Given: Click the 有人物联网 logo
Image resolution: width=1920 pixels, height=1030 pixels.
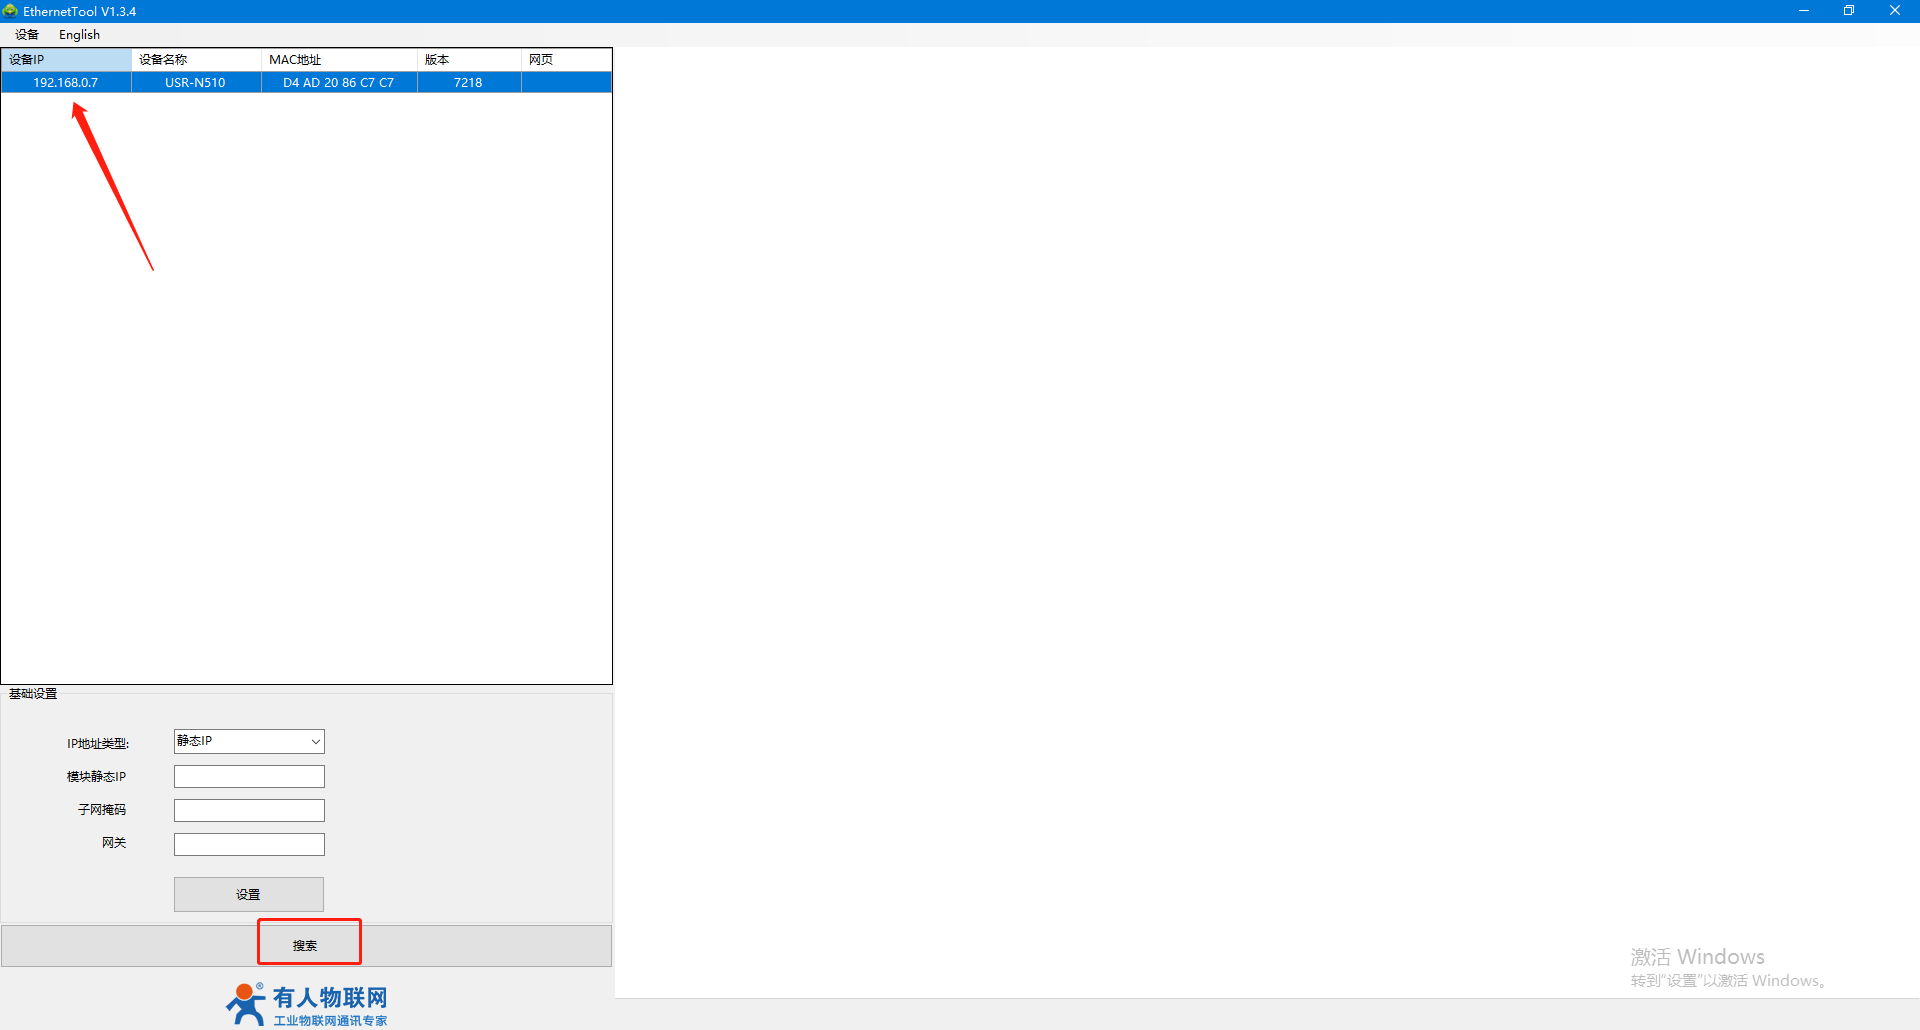Looking at the screenshot, I should (306, 1004).
